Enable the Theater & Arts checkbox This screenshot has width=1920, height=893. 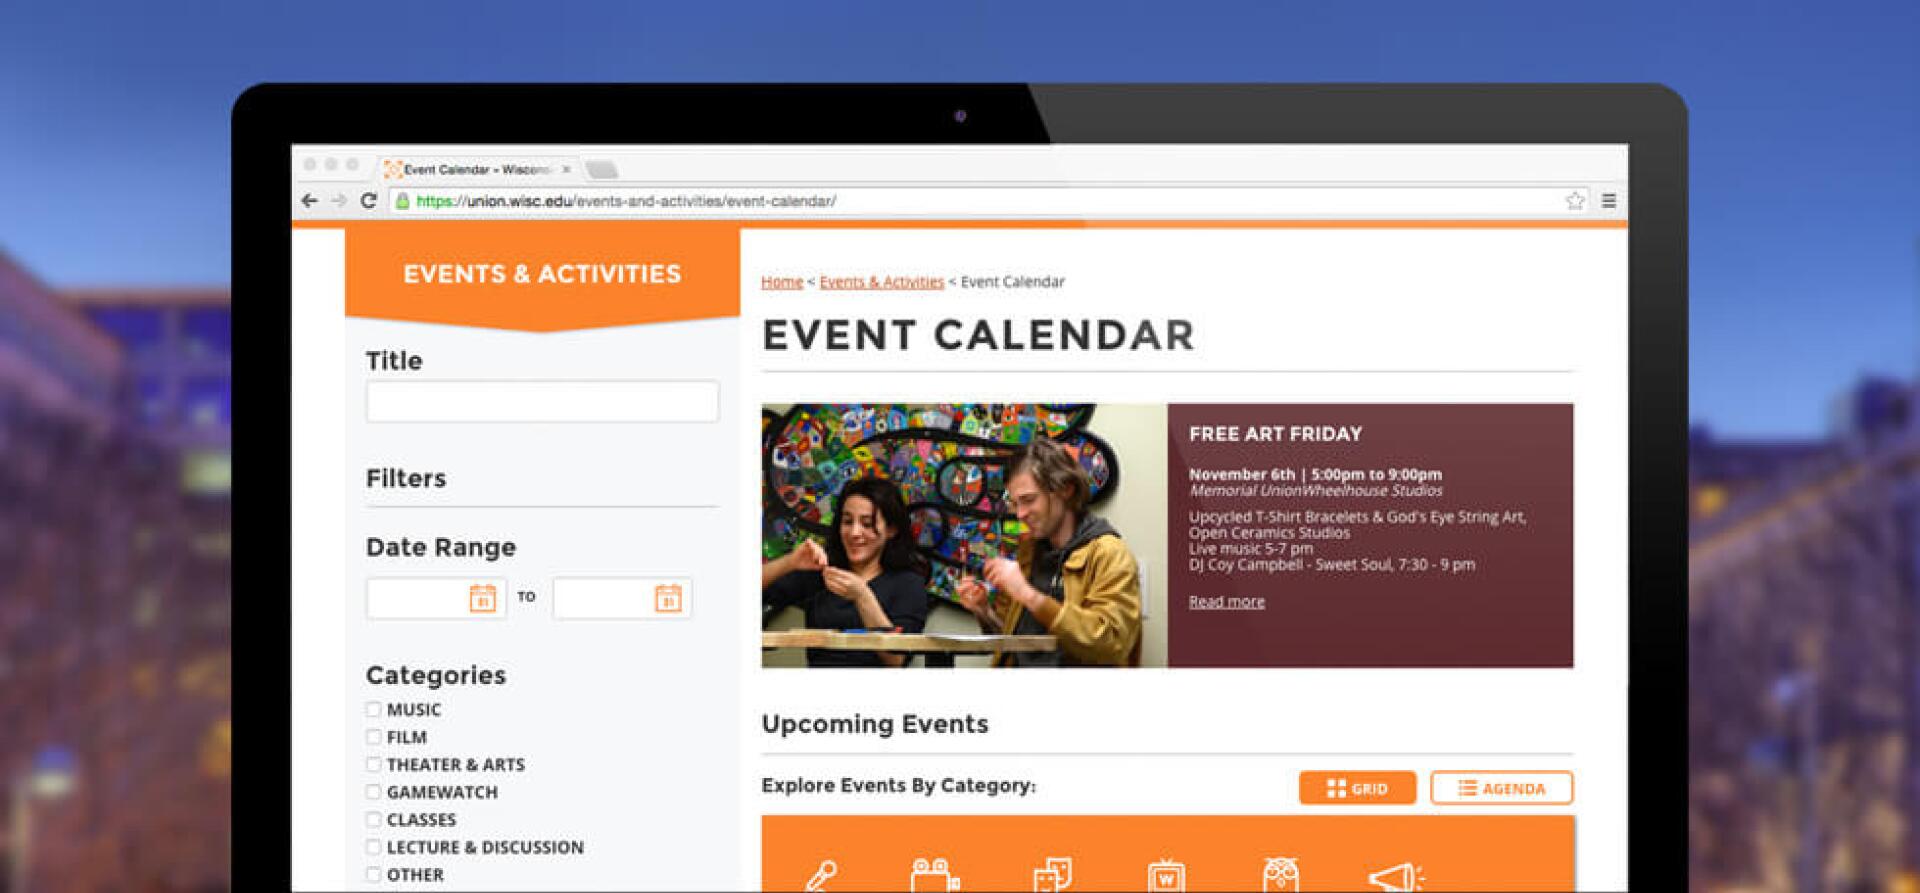coord(373,765)
